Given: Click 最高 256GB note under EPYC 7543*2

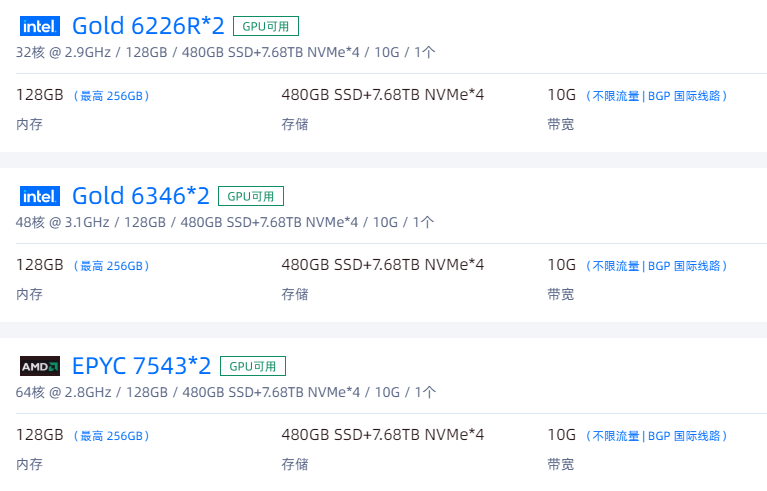Looking at the screenshot, I should pyautogui.click(x=114, y=436).
